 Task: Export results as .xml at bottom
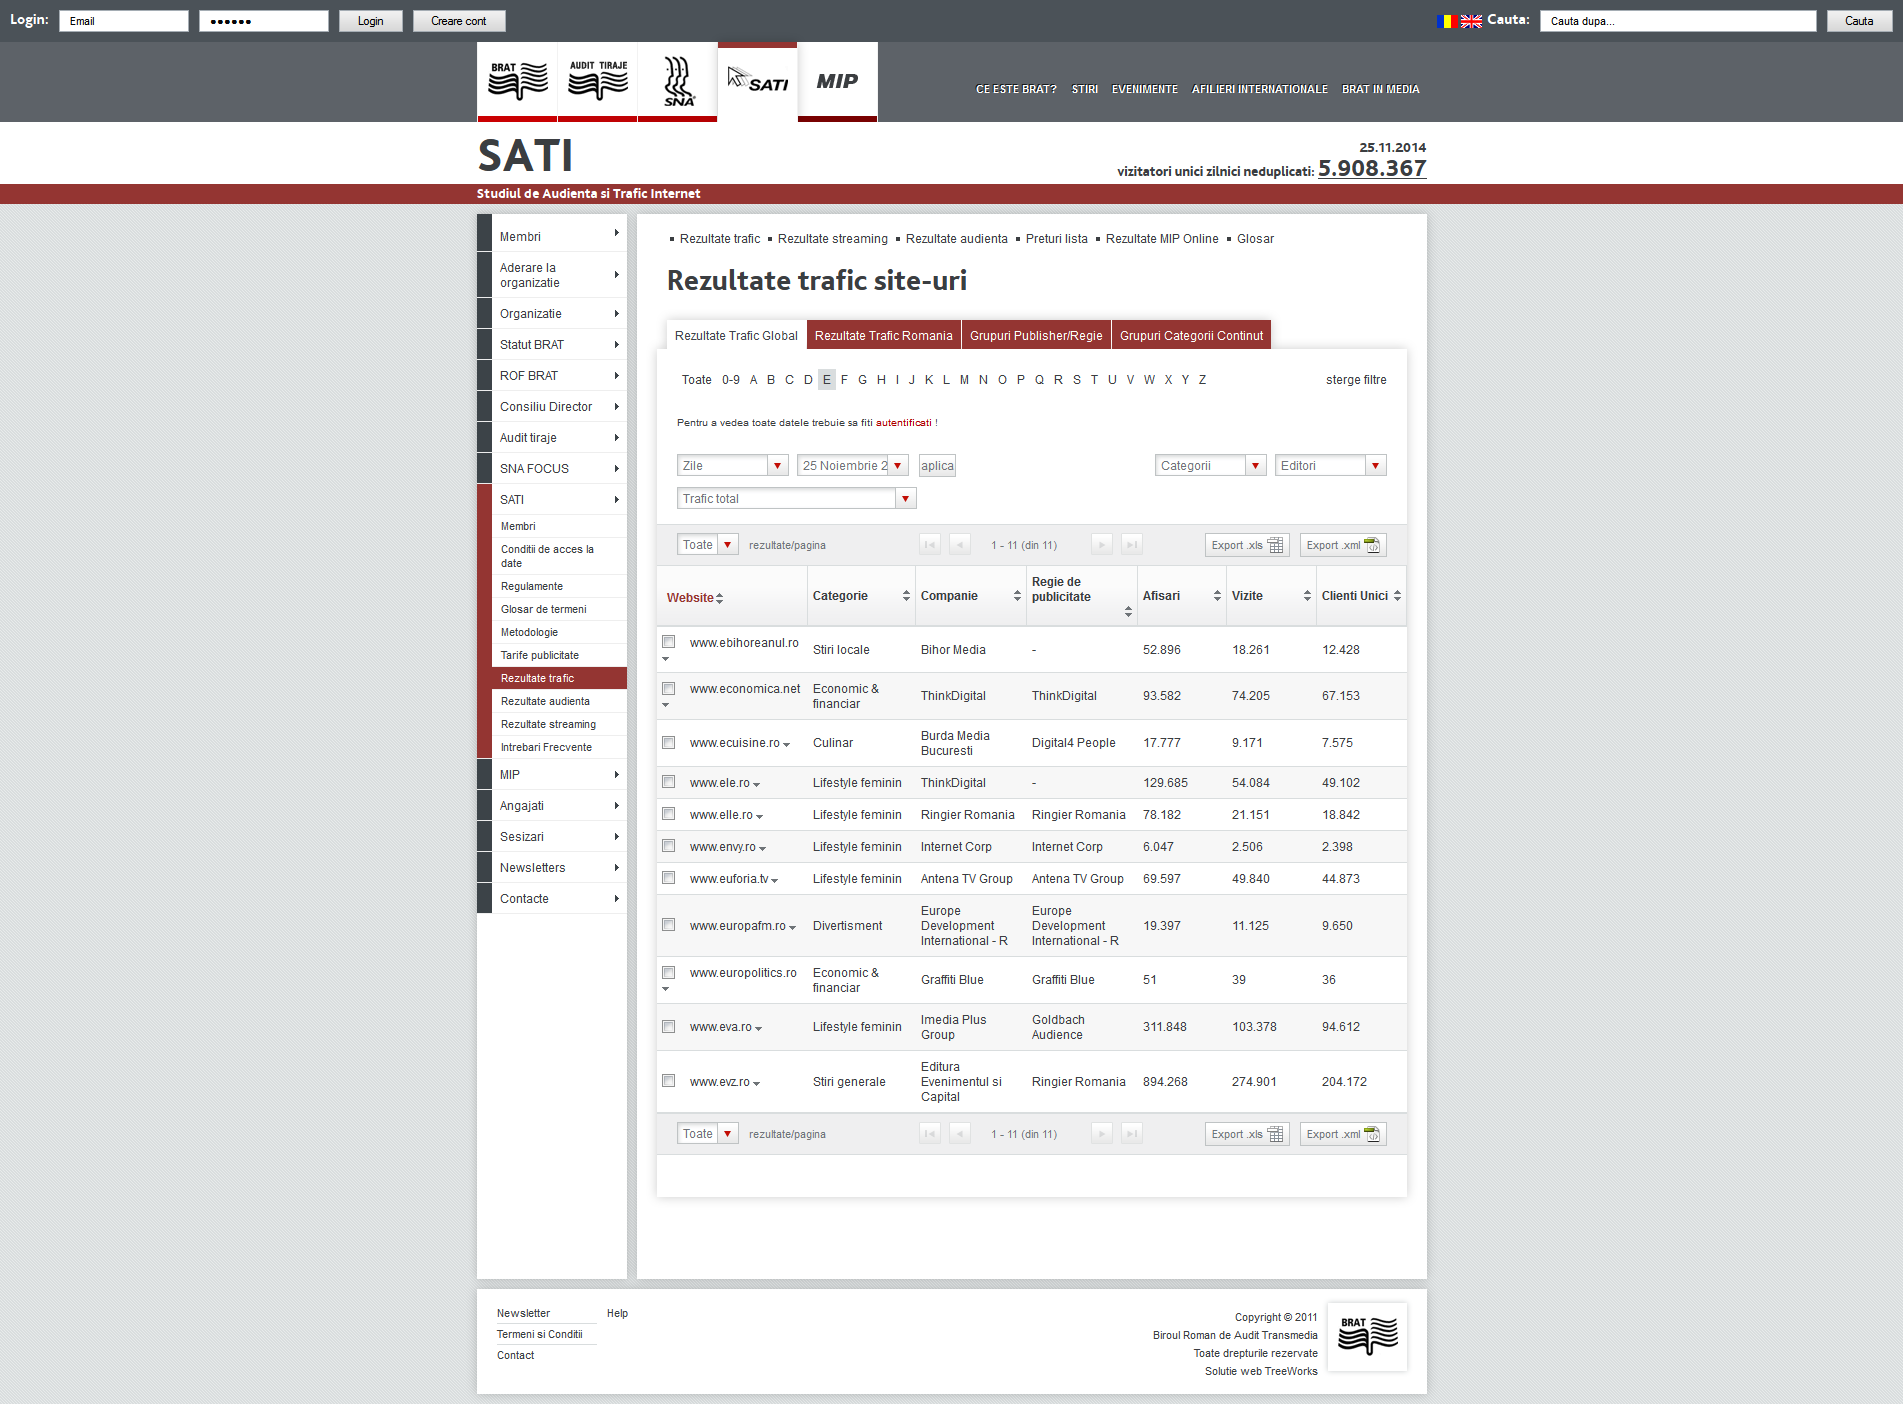pyautogui.click(x=1343, y=1134)
